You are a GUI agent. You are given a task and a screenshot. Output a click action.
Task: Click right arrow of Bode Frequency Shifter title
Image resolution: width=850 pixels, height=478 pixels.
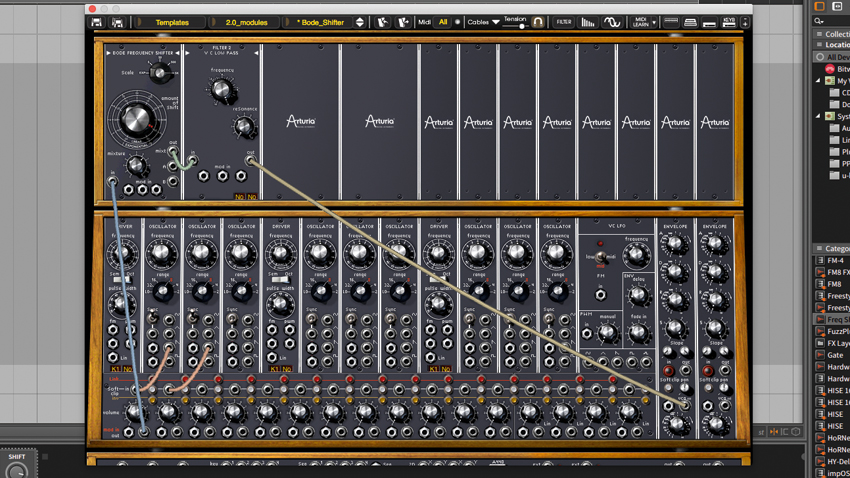tap(177, 53)
